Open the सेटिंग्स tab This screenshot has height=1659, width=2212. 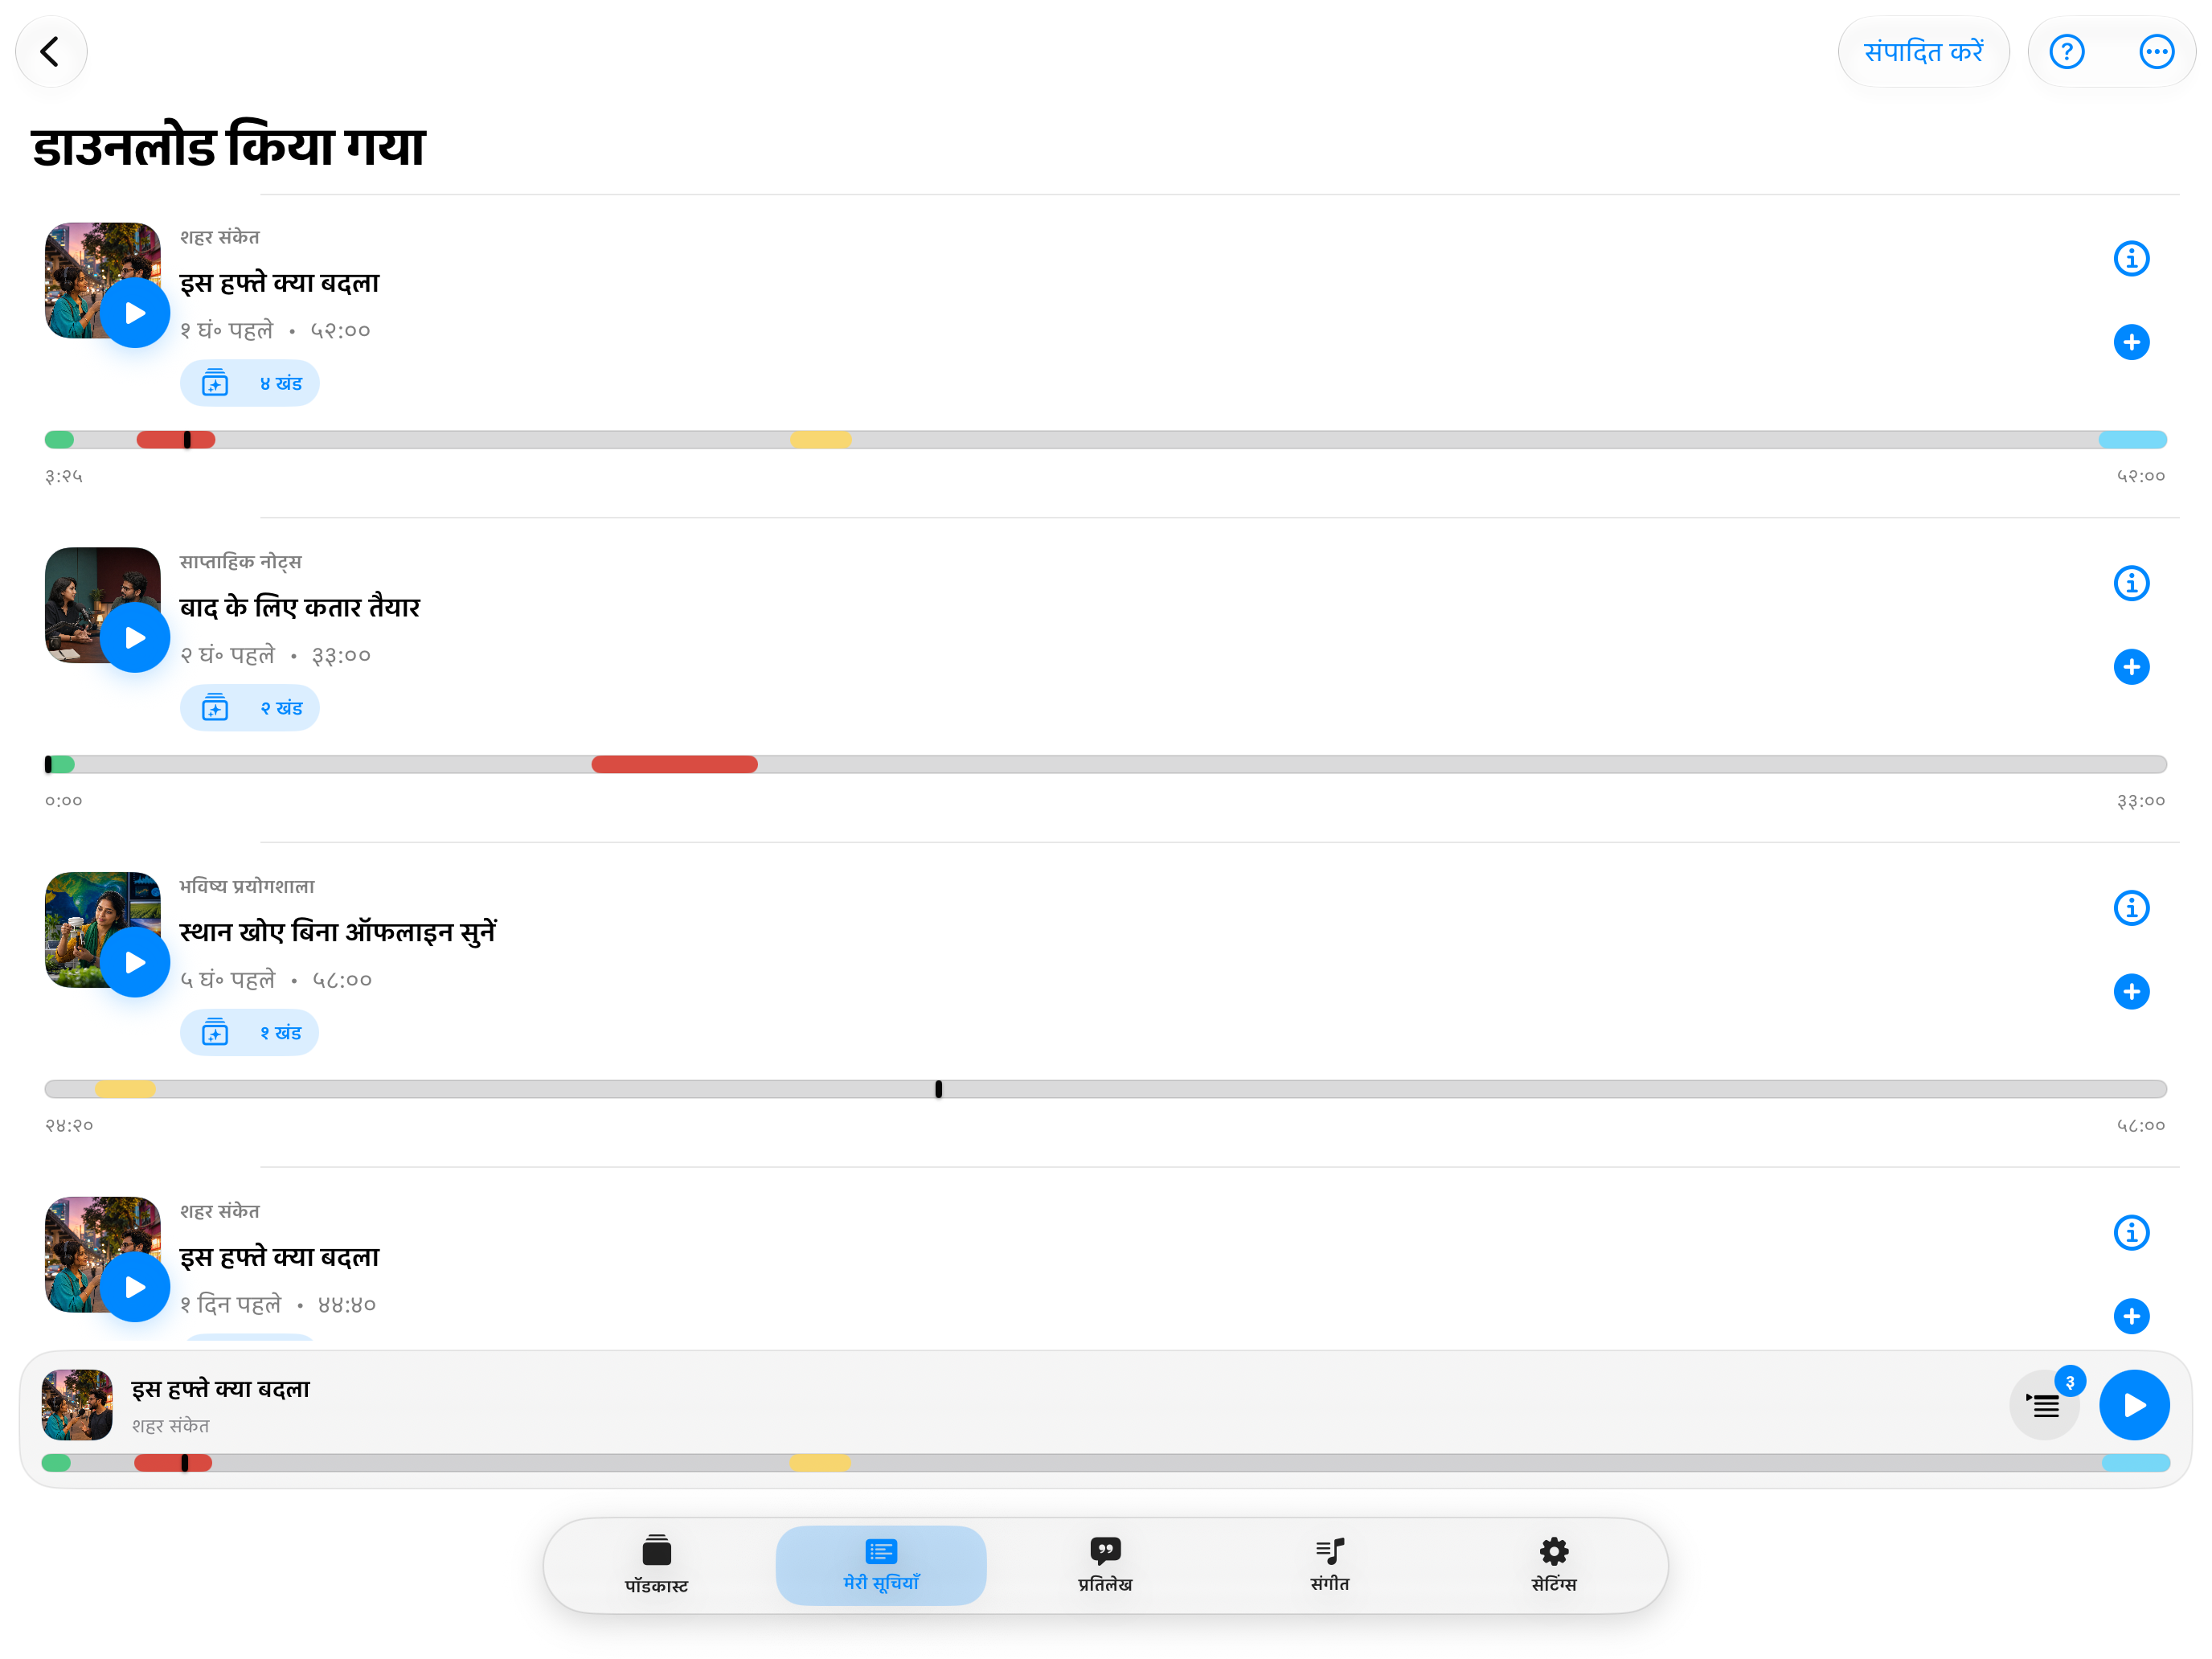point(1554,1565)
